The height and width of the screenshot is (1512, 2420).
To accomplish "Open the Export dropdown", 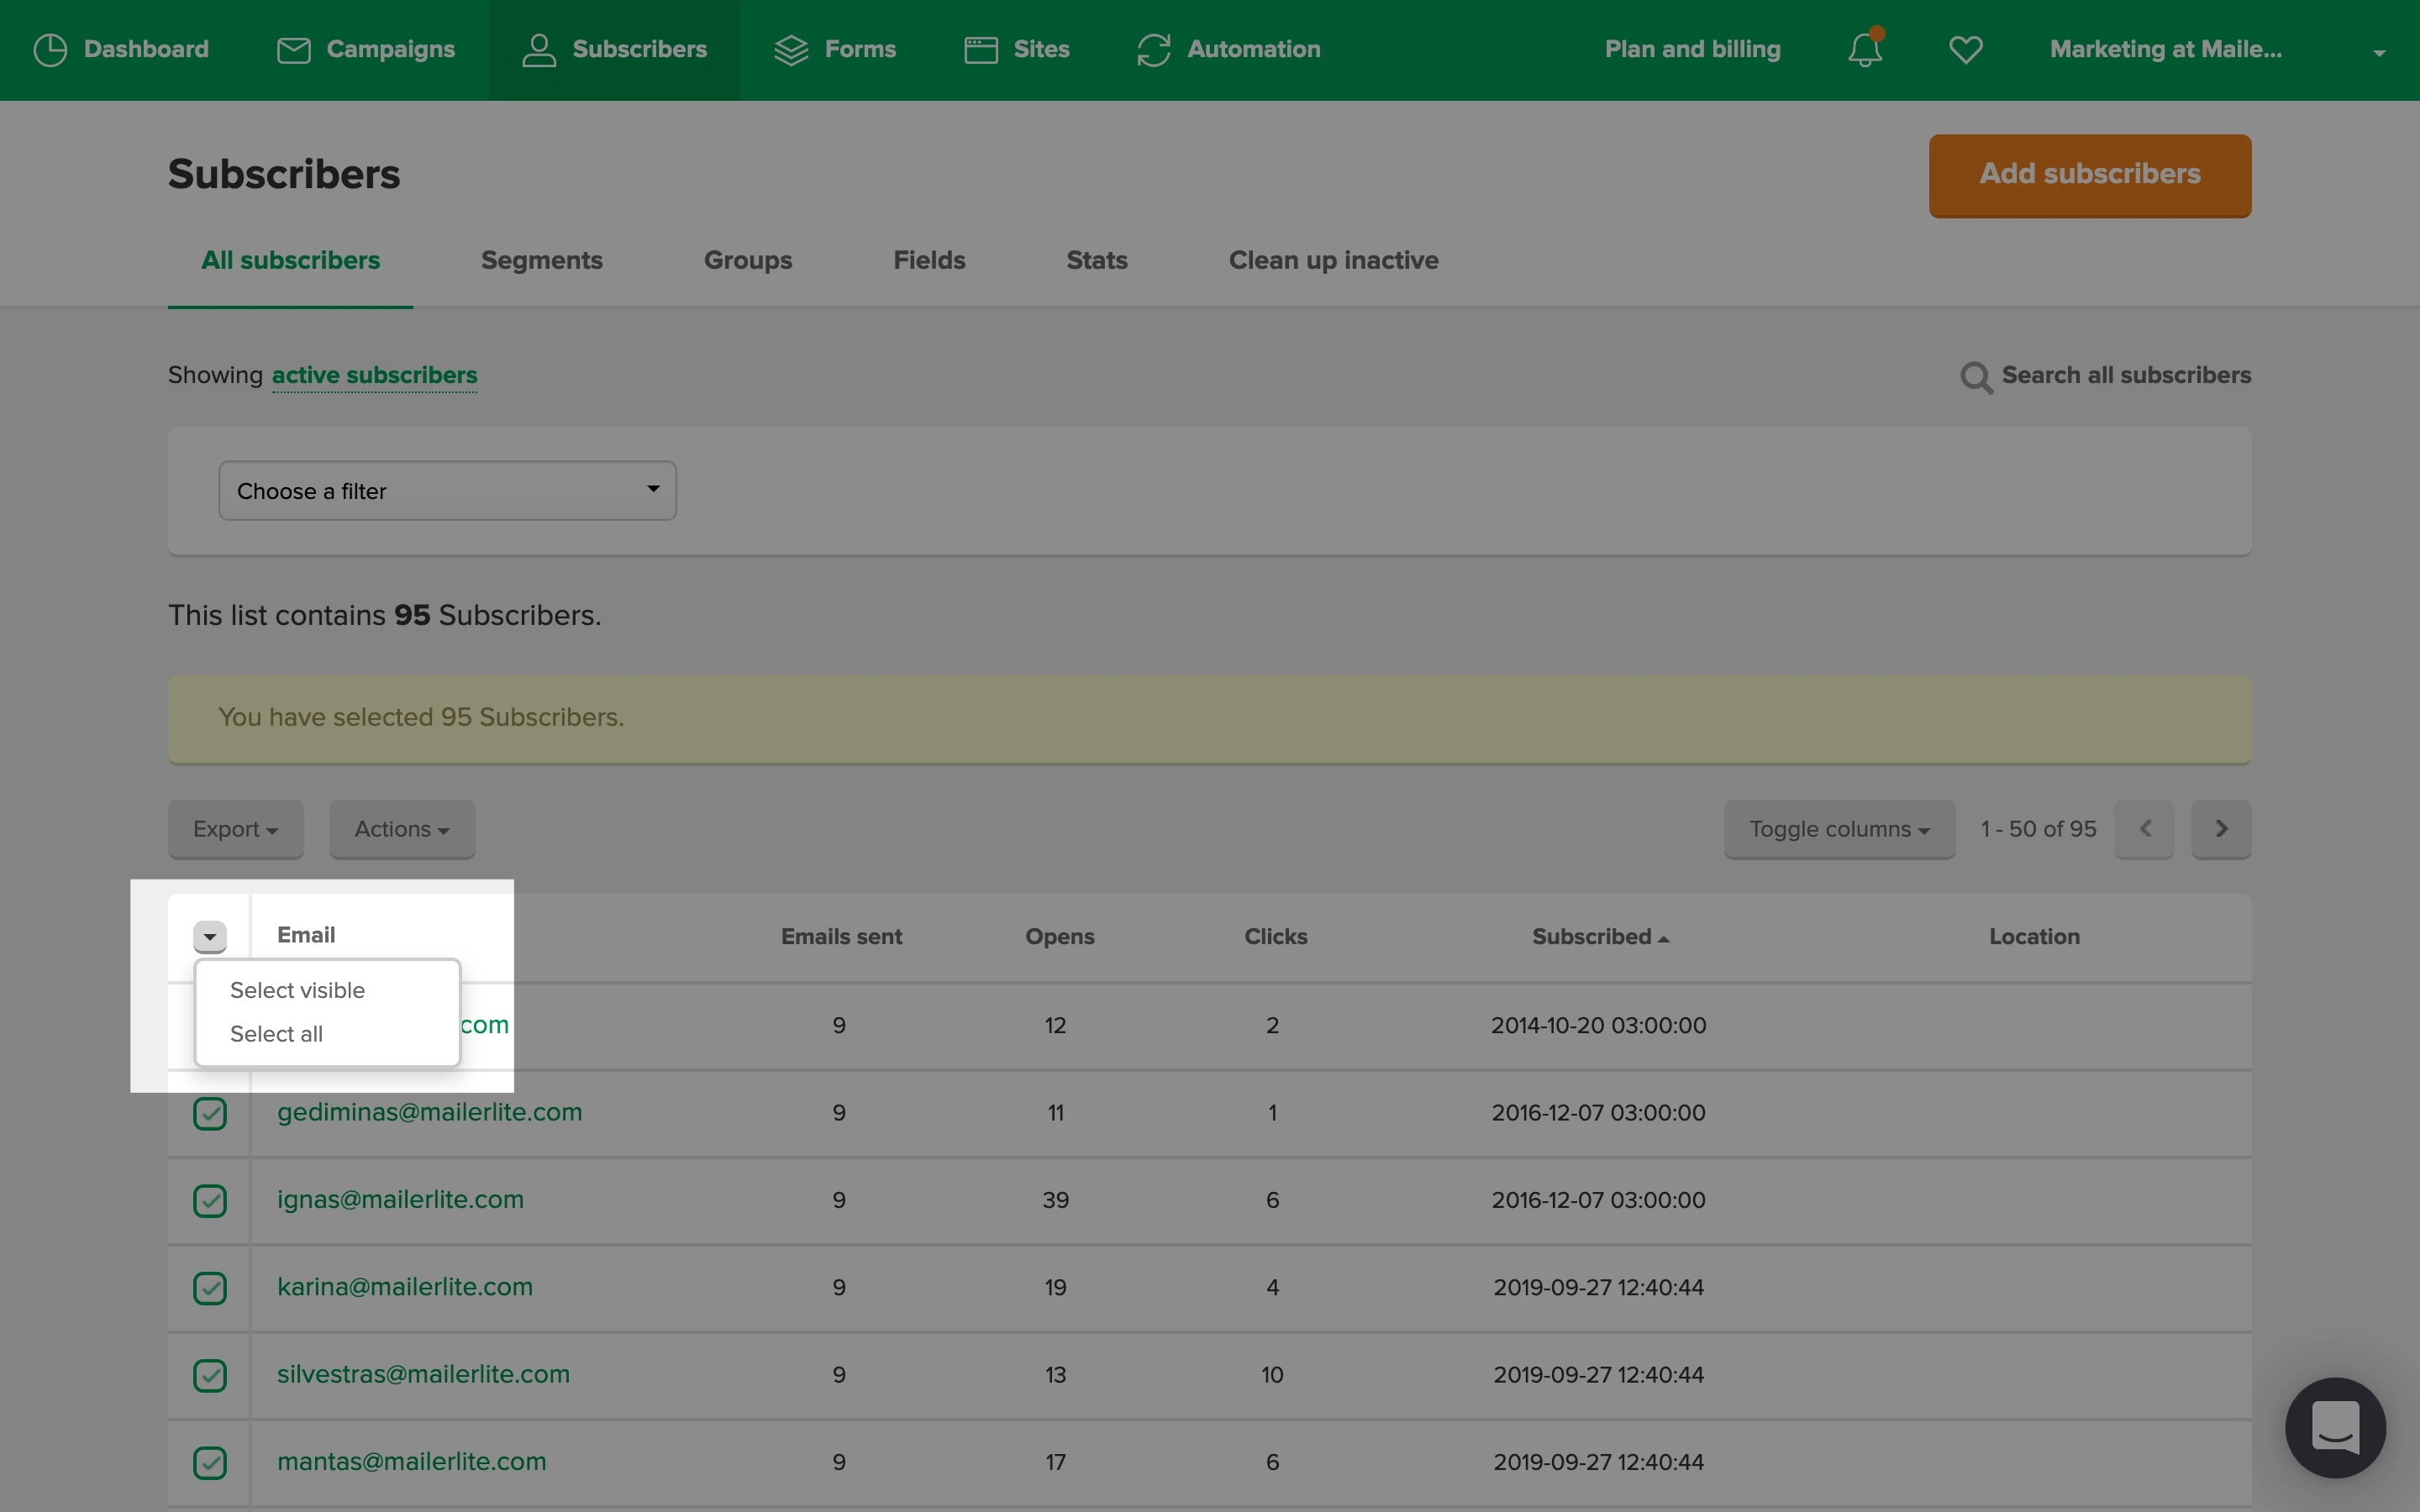I will (235, 829).
